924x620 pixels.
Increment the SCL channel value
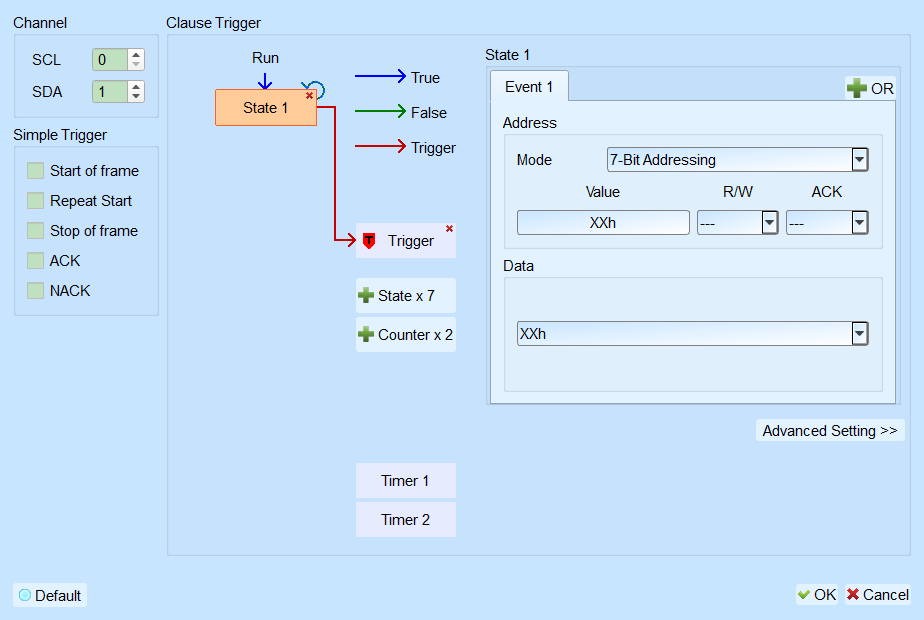click(x=136, y=55)
